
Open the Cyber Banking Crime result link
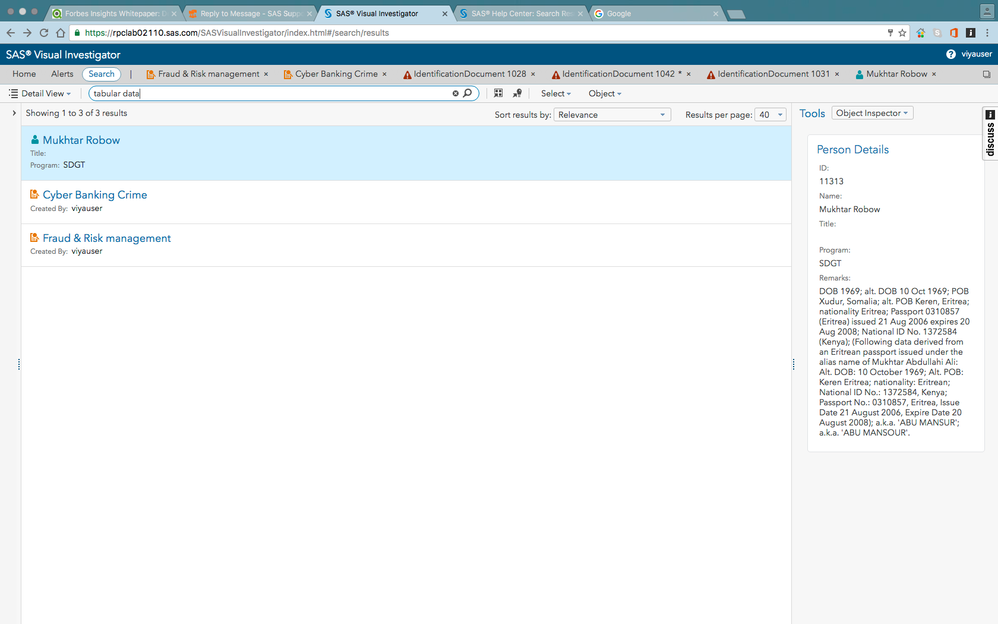pos(95,195)
